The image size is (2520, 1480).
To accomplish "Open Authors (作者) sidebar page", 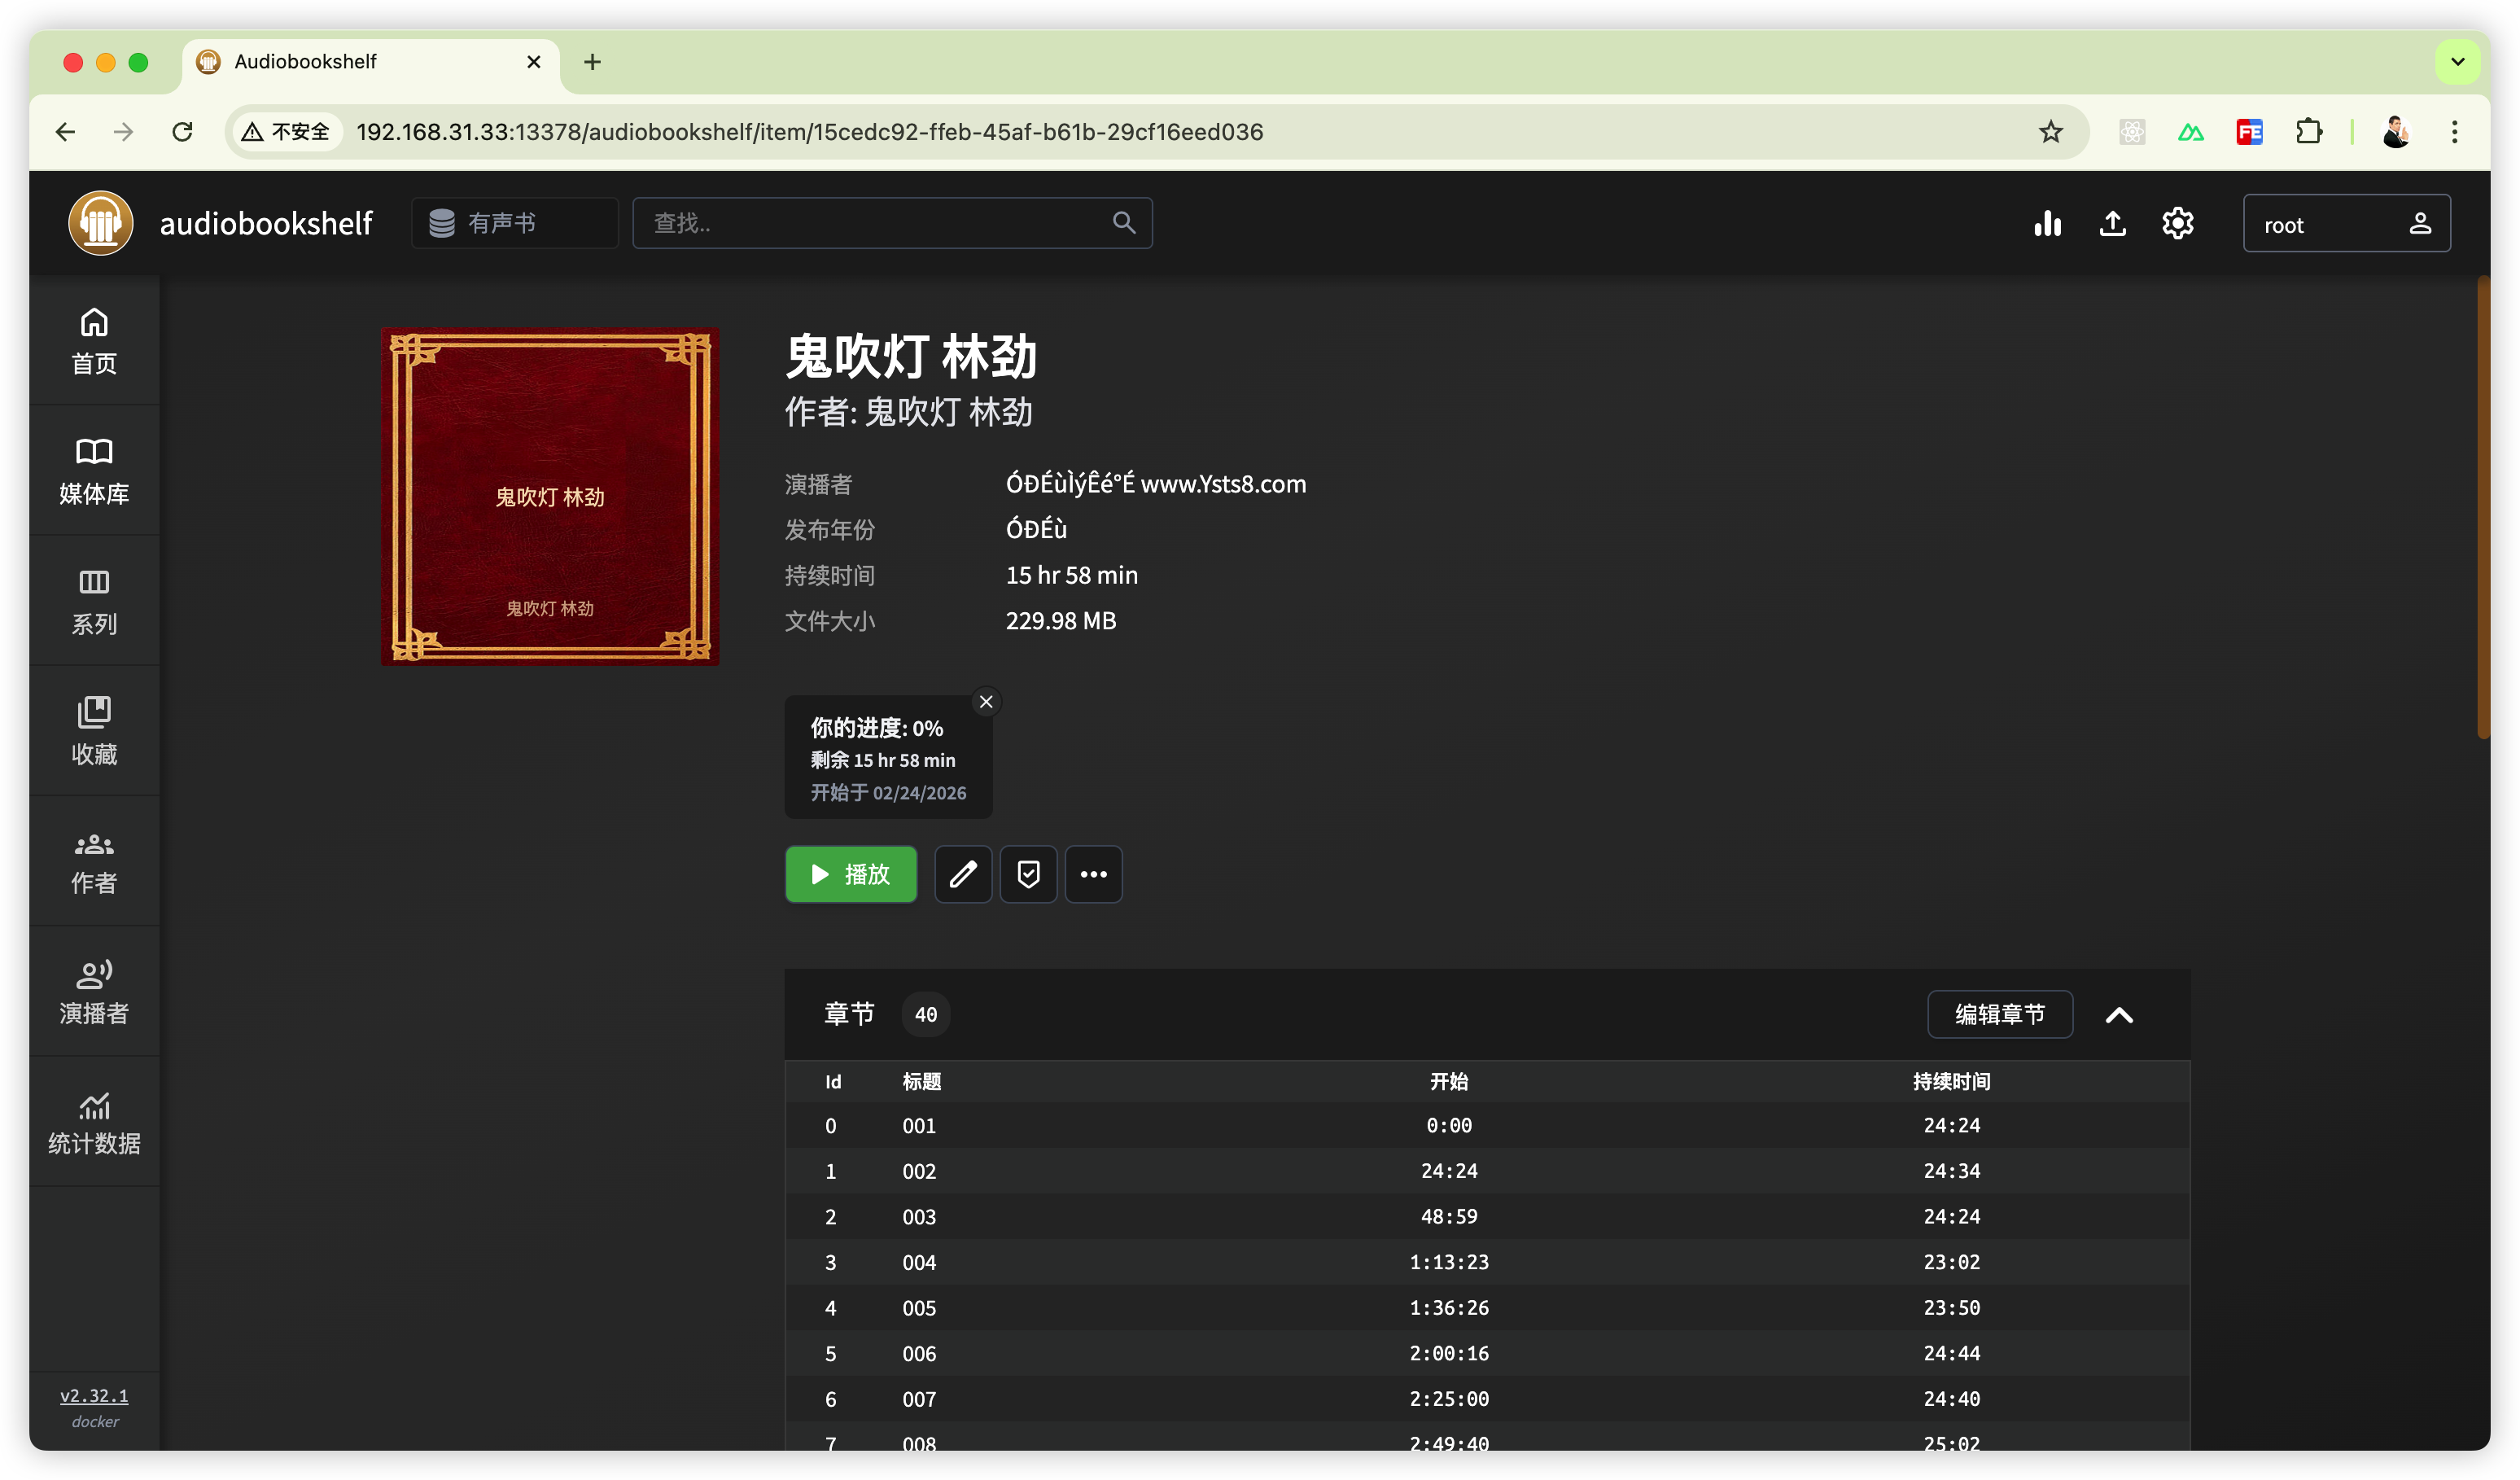I will pyautogui.click(x=94, y=861).
